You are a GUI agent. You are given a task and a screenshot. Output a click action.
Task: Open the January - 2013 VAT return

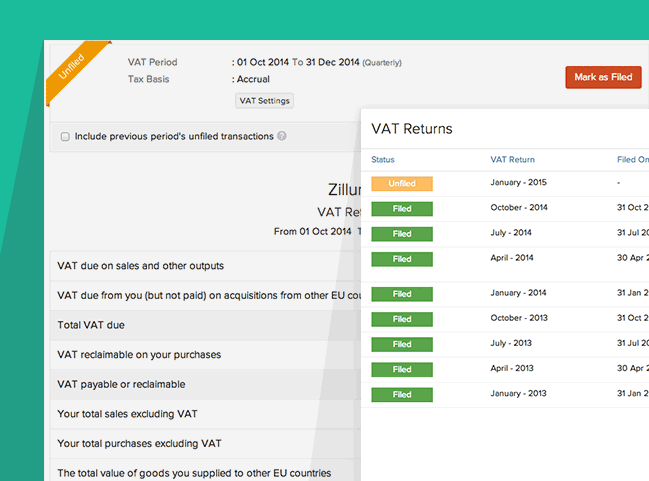(518, 393)
